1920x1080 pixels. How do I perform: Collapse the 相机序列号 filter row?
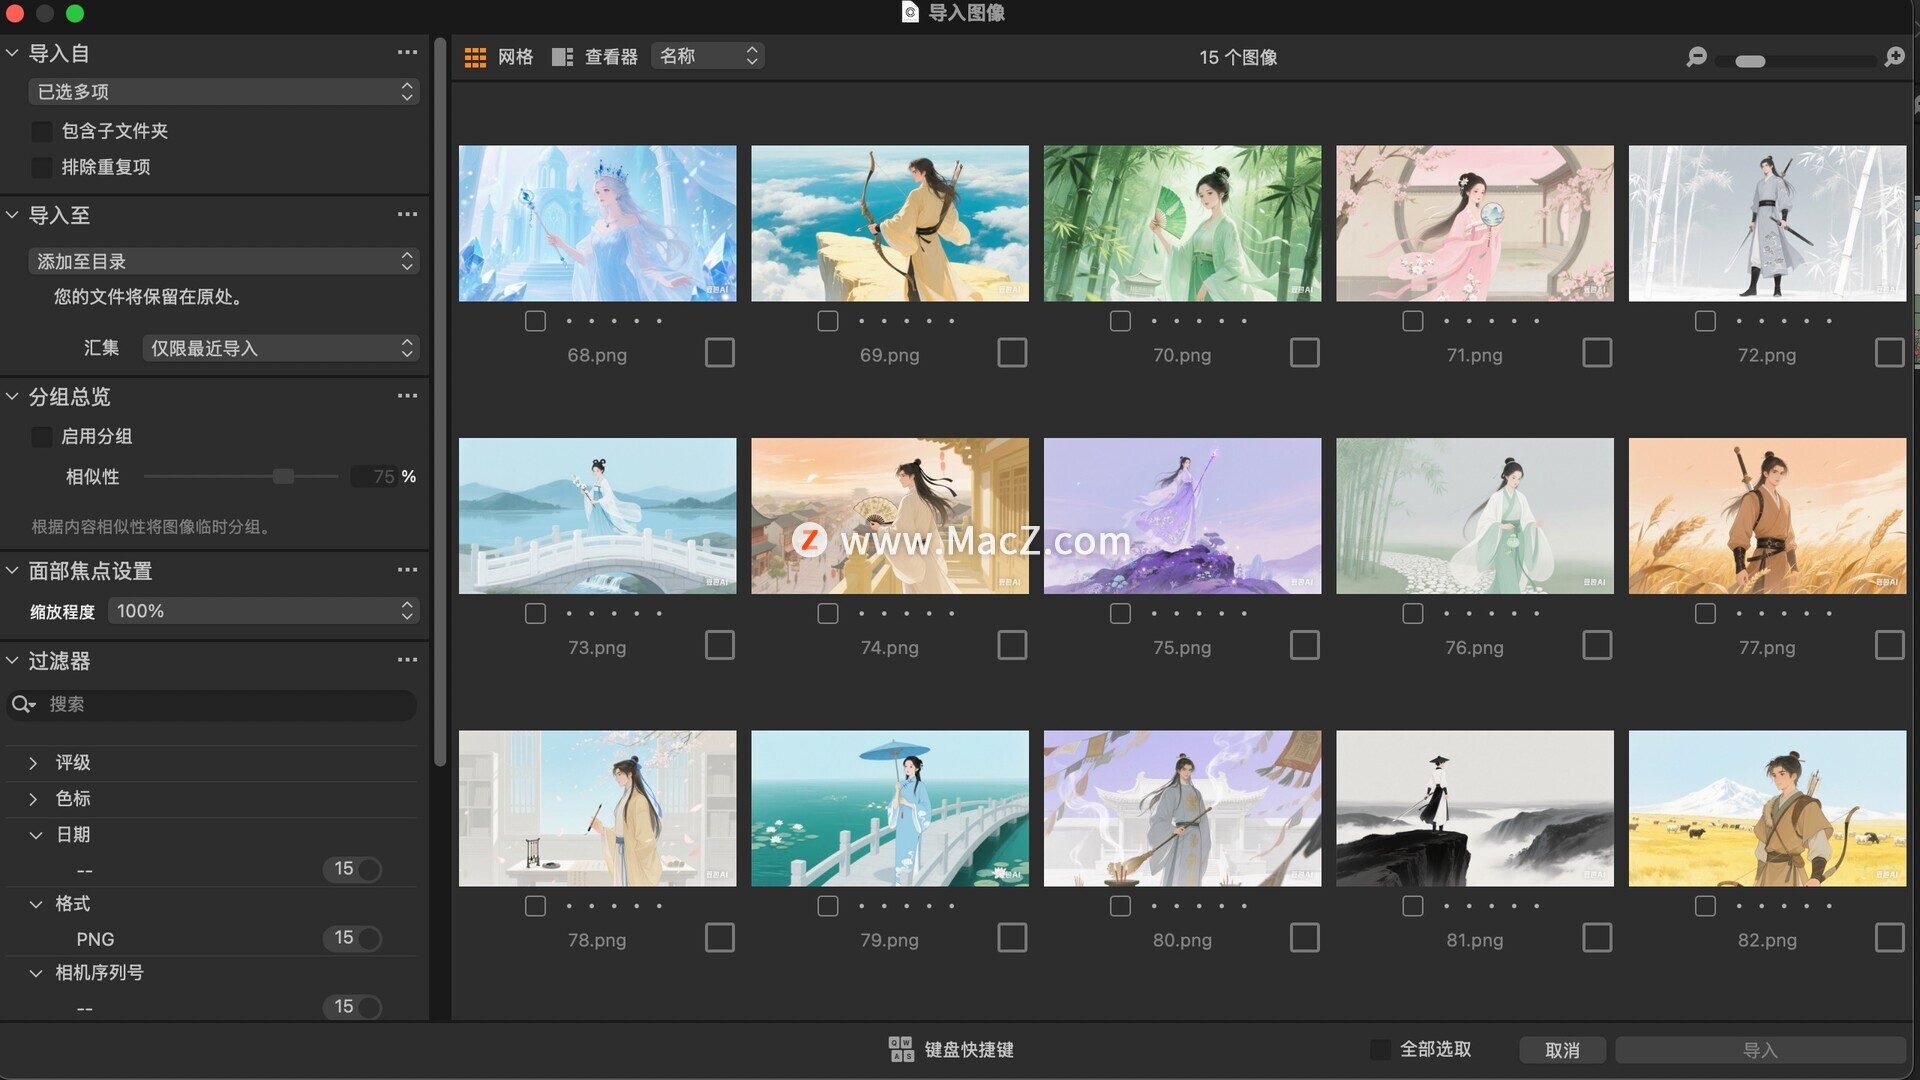click(x=35, y=973)
